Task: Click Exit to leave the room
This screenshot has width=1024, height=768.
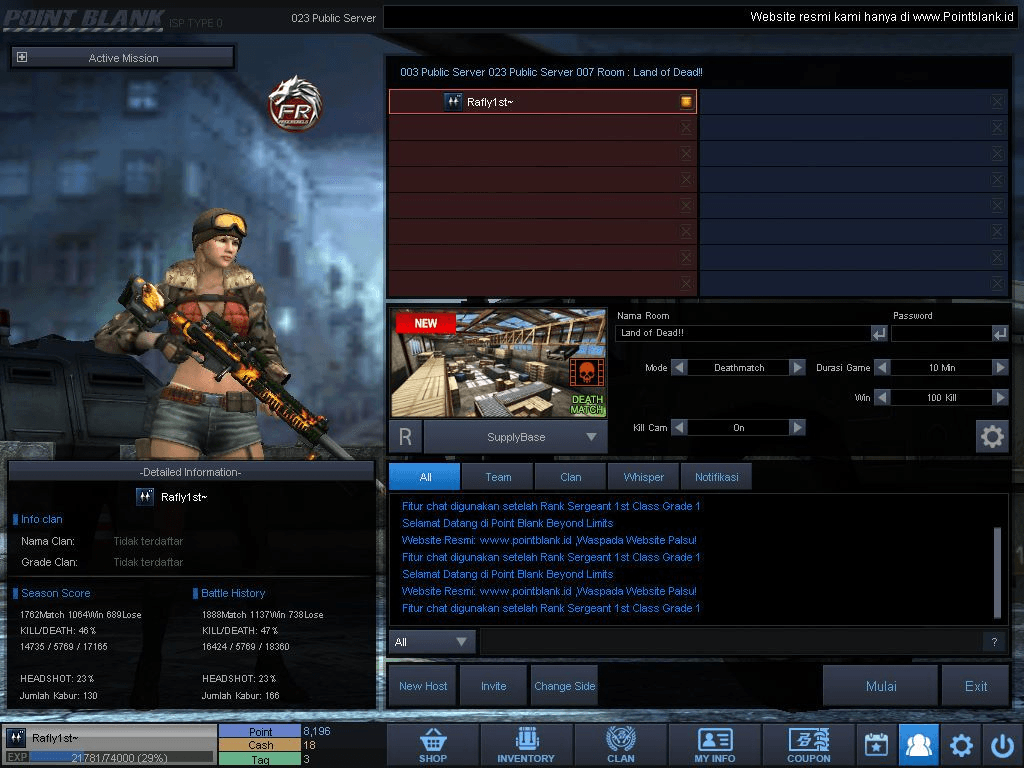Action: [976, 686]
